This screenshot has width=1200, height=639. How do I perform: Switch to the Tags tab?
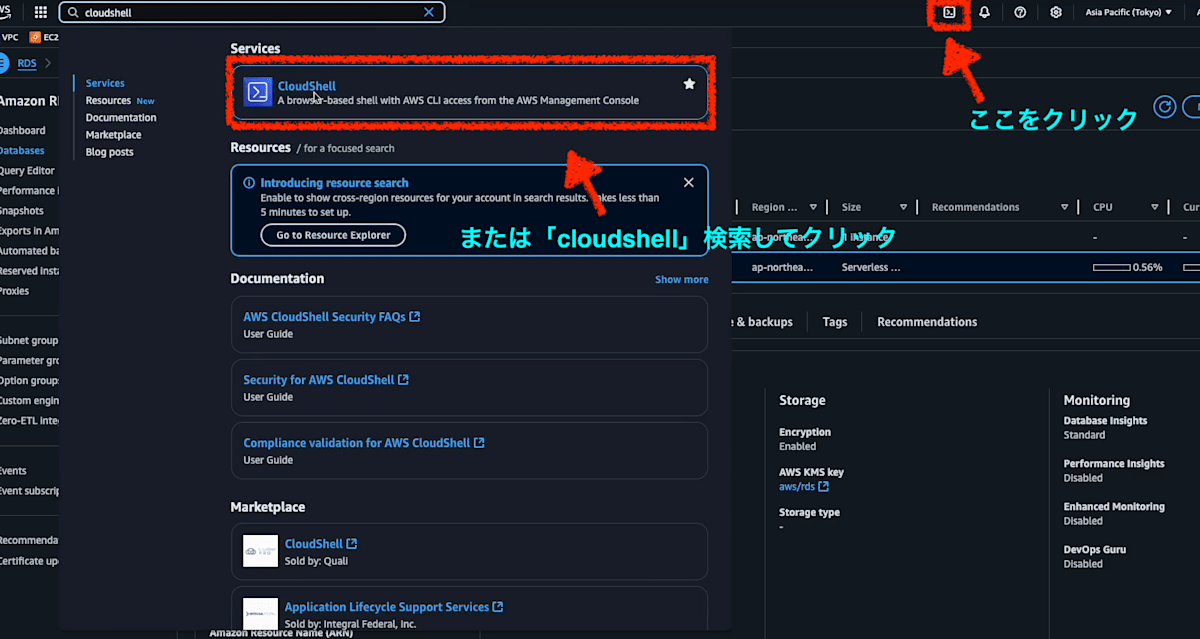click(x=835, y=322)
